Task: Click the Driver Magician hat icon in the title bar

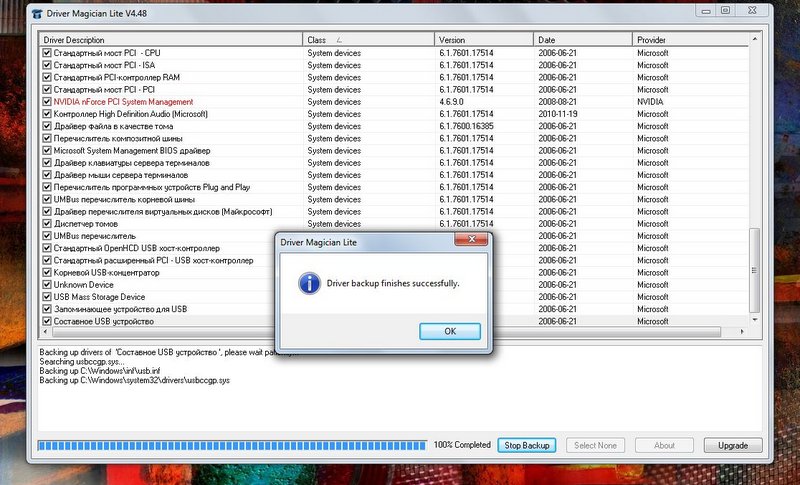Action: tap(37, 14)
